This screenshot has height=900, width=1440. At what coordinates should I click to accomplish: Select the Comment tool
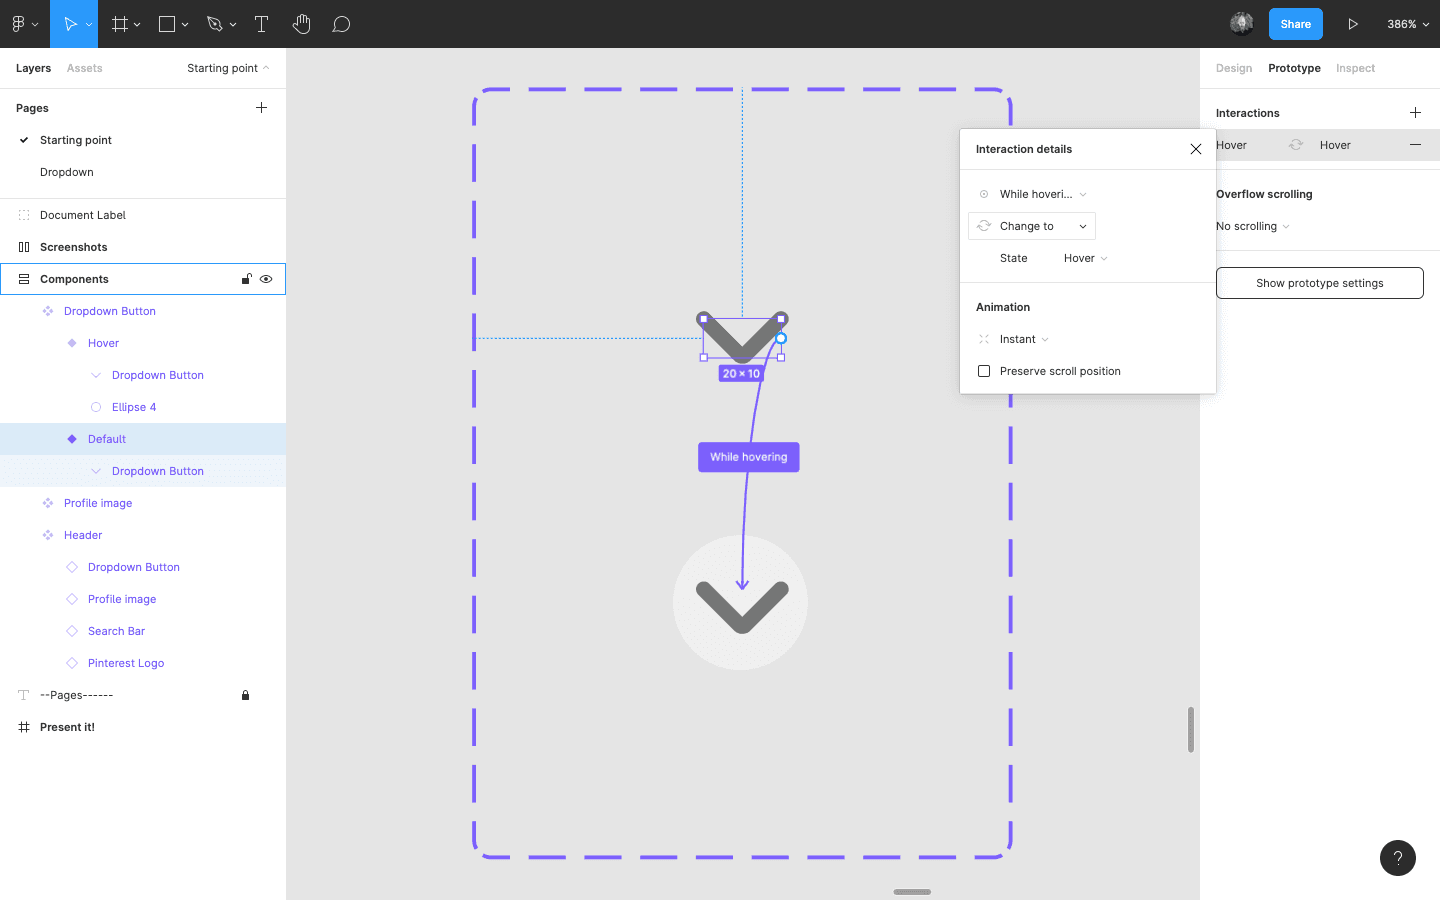pos(341,24)
